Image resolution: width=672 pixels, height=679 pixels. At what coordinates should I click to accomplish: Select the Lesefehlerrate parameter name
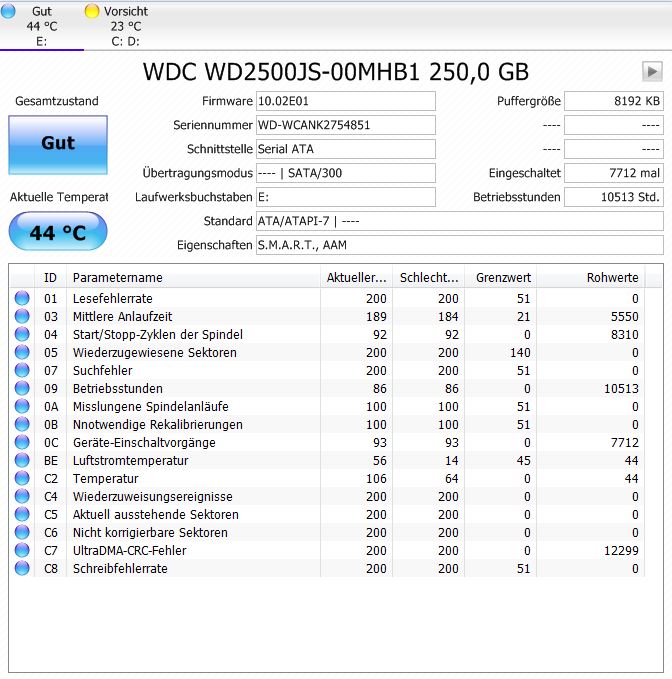(x=113, y=298)
